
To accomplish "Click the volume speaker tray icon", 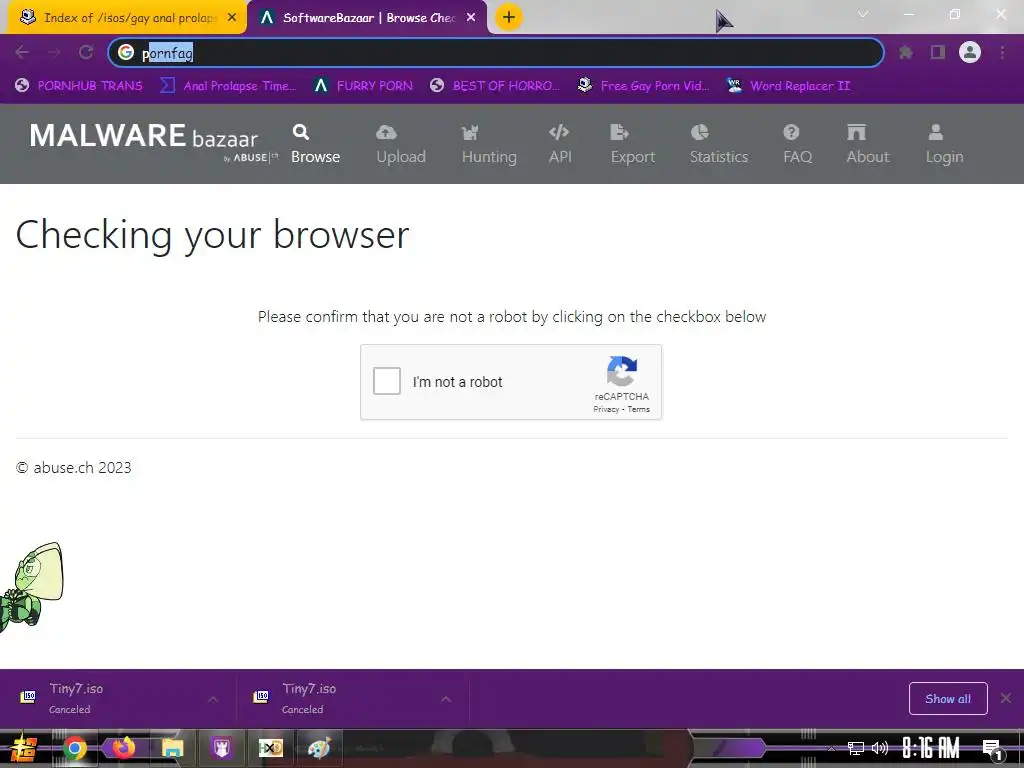I will point(880,748).
